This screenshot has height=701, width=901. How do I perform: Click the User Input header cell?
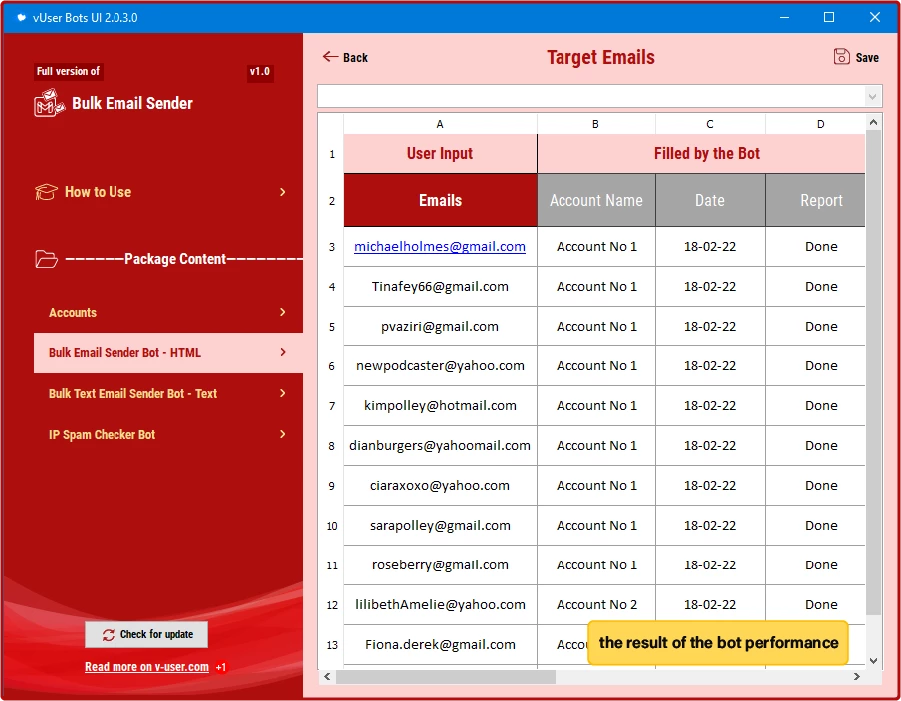click(x=440, y=153)
